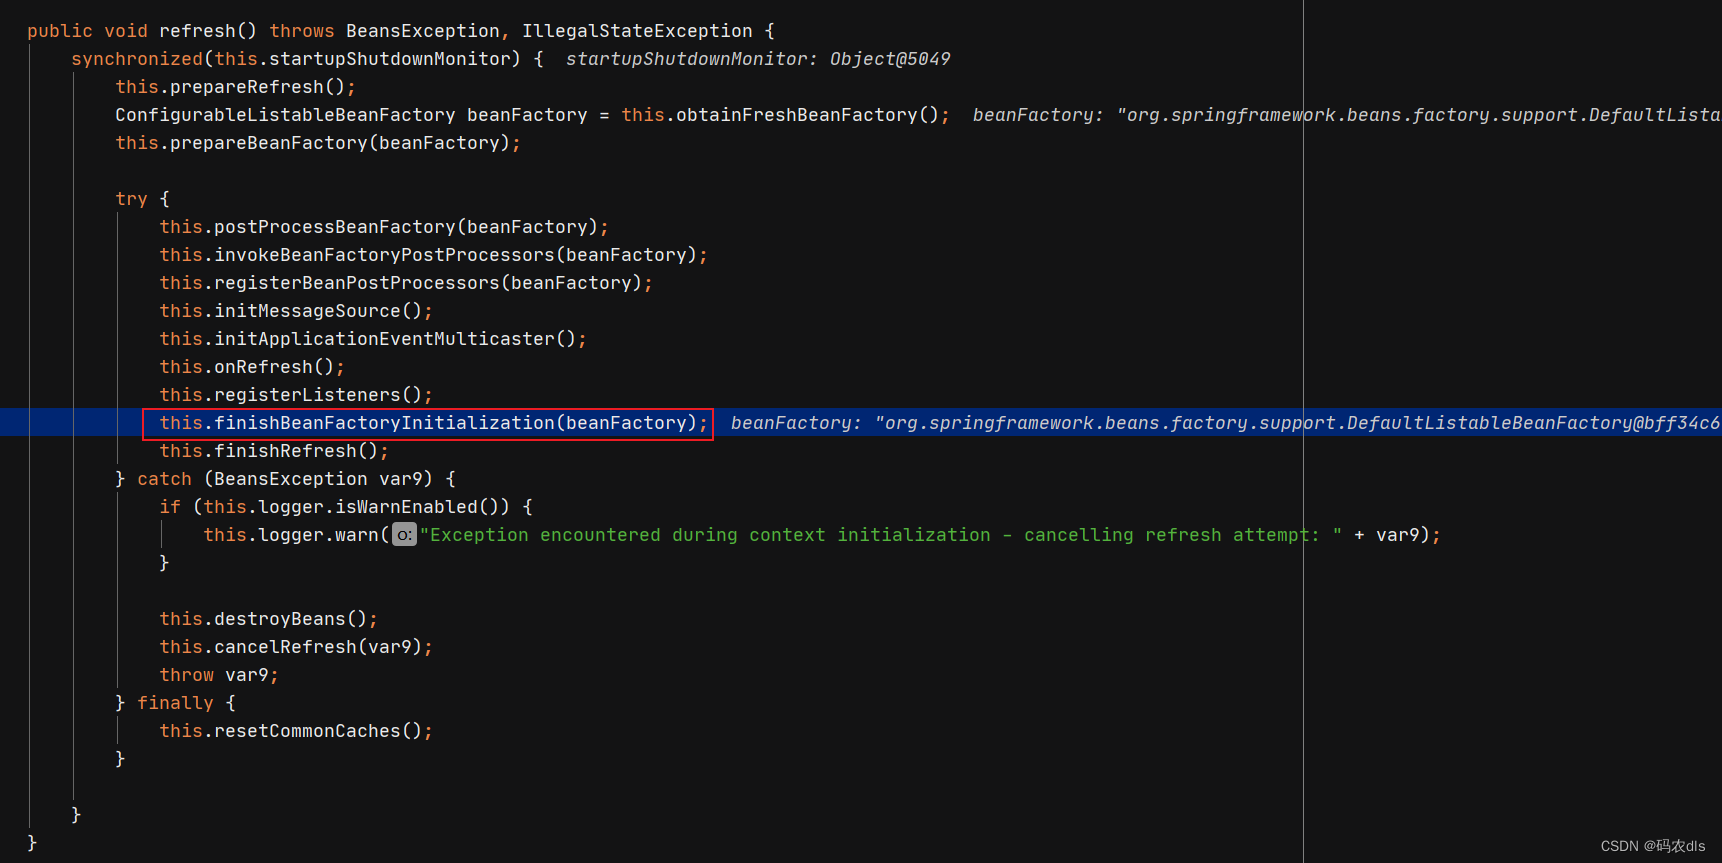Click ConfigurableListableBeanFactory type name
This screenshot has width=1722, height=863.
point(285,115)
